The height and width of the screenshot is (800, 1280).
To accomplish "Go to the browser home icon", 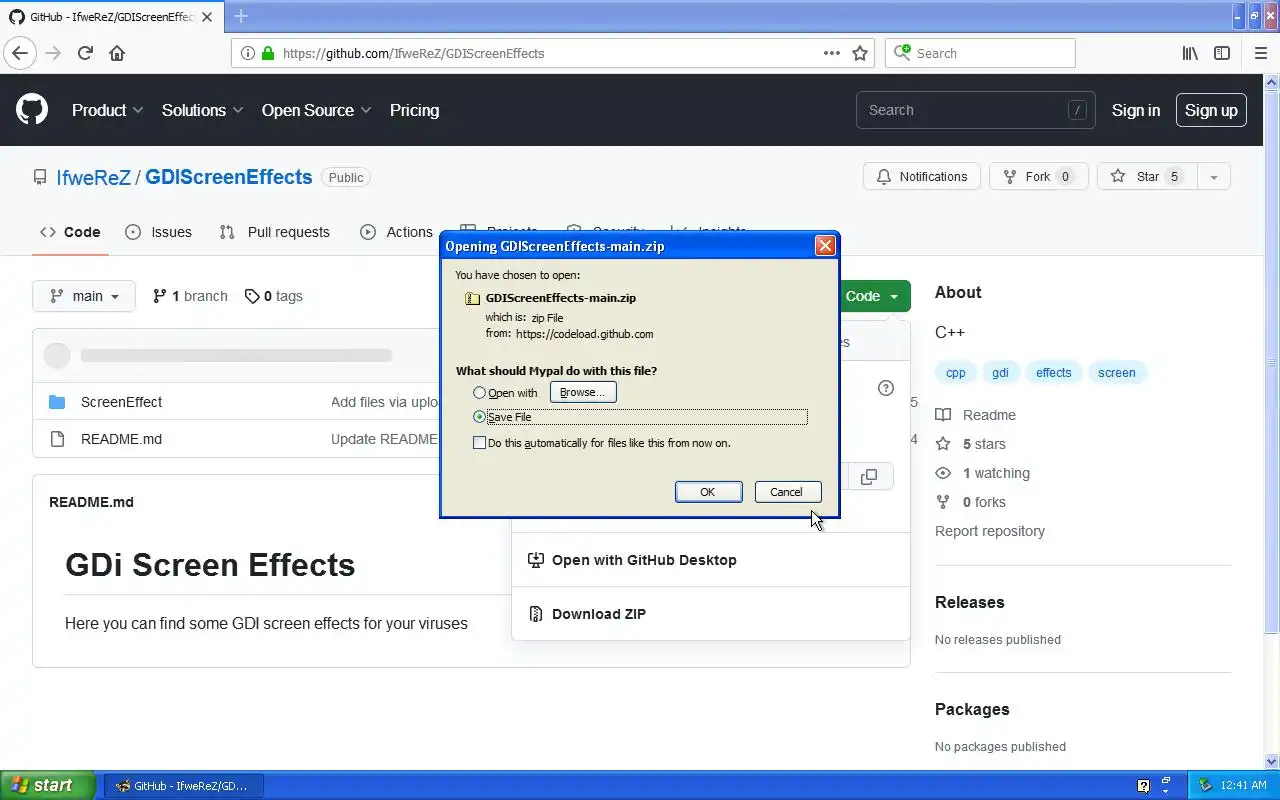I will 117,53.
